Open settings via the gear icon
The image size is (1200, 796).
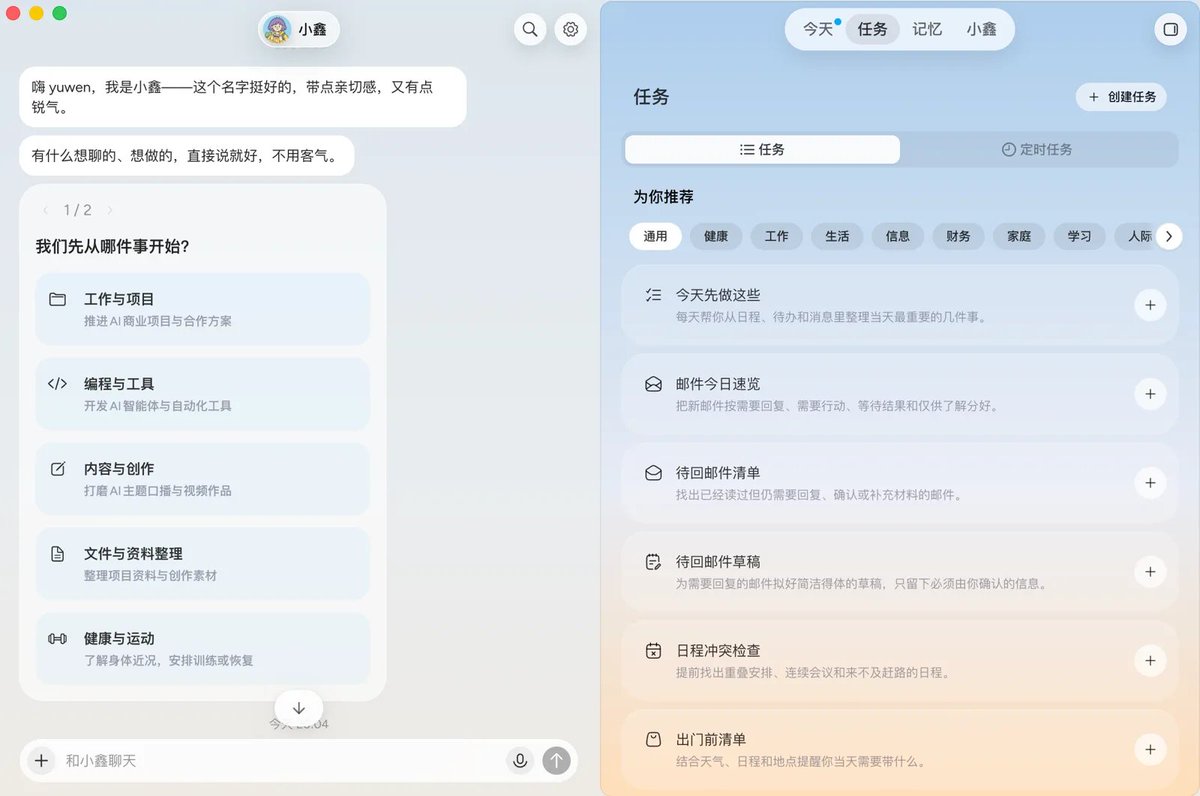click(x=571, y=30)
